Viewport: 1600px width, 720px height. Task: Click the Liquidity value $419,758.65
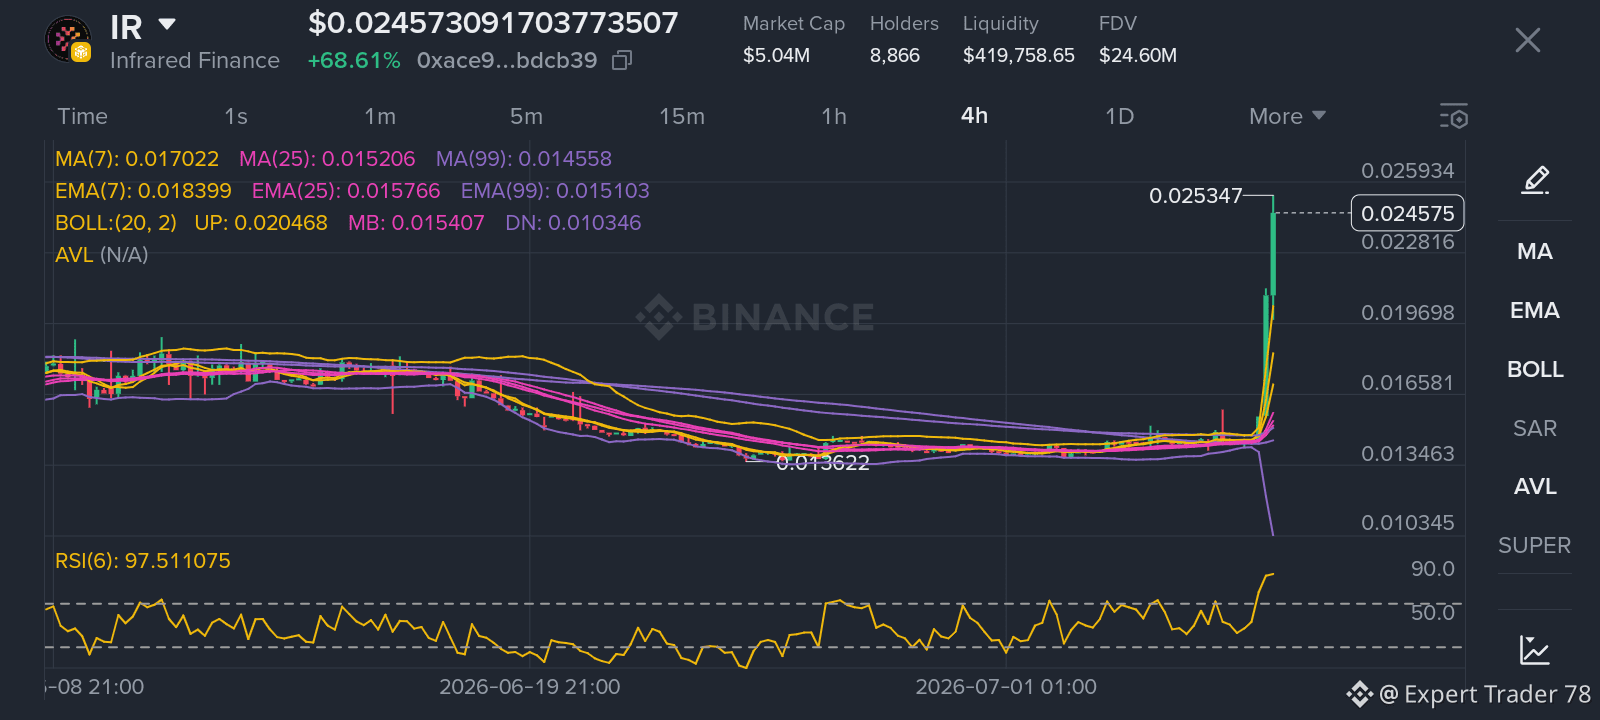click(1019, 56)
